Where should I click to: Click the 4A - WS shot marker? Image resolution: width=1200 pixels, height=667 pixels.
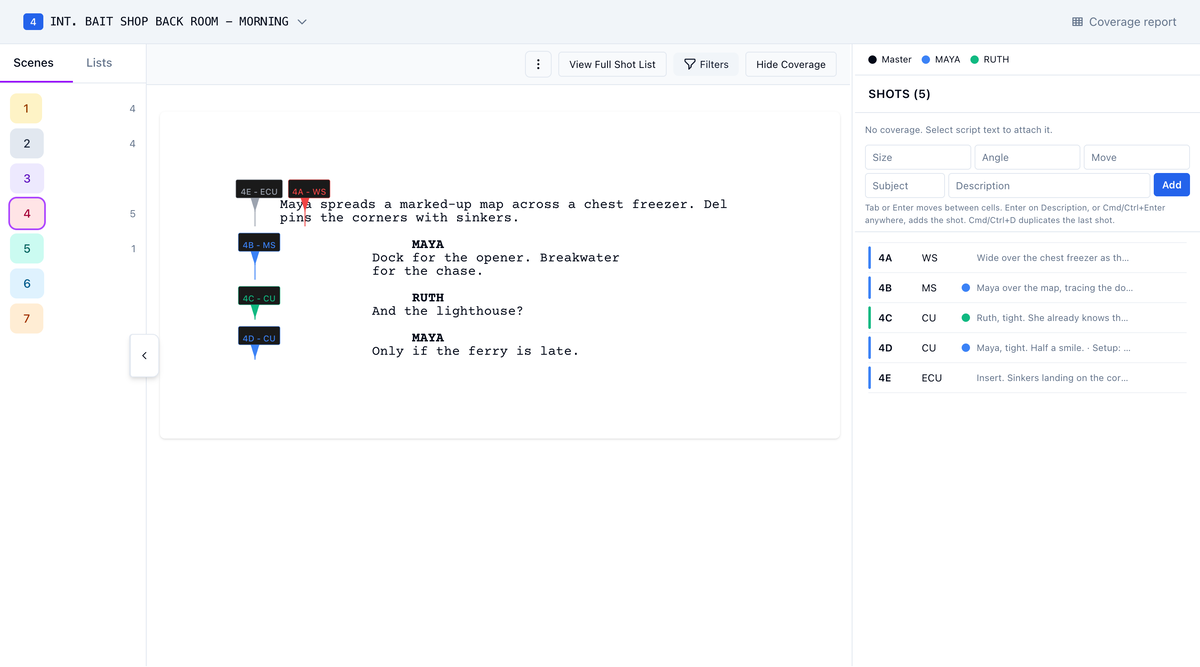coord(309,190)
